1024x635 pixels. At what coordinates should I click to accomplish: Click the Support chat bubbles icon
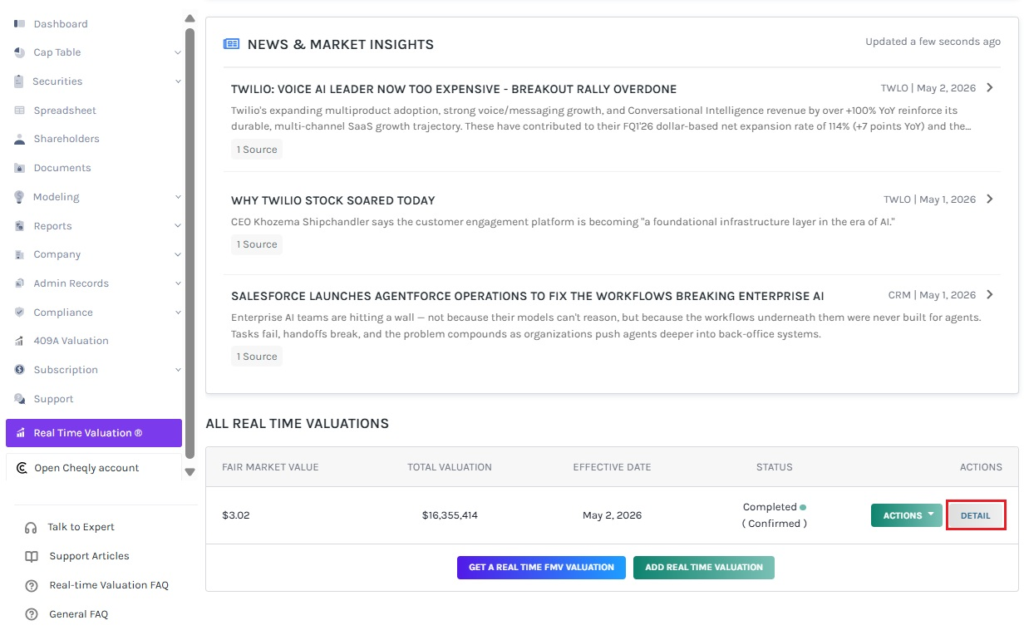coord(20,399)
